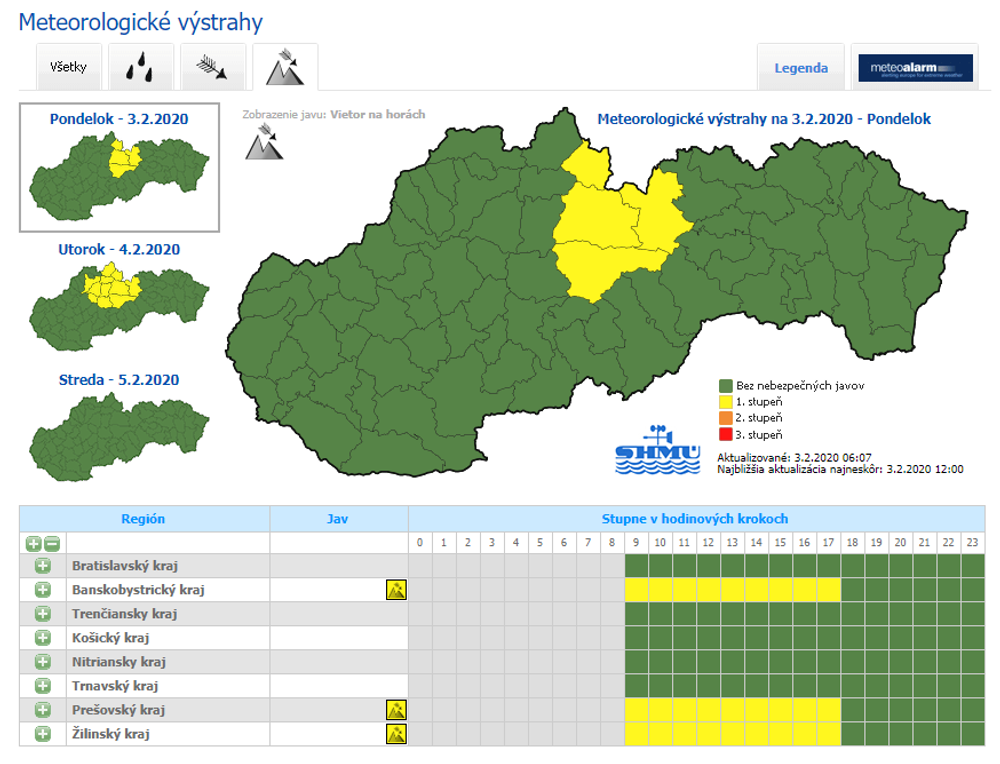Click the Pondelok - 3.2.2020 heading link
The height and width of the screenshot is (764, 1000).
coord(119,119)
